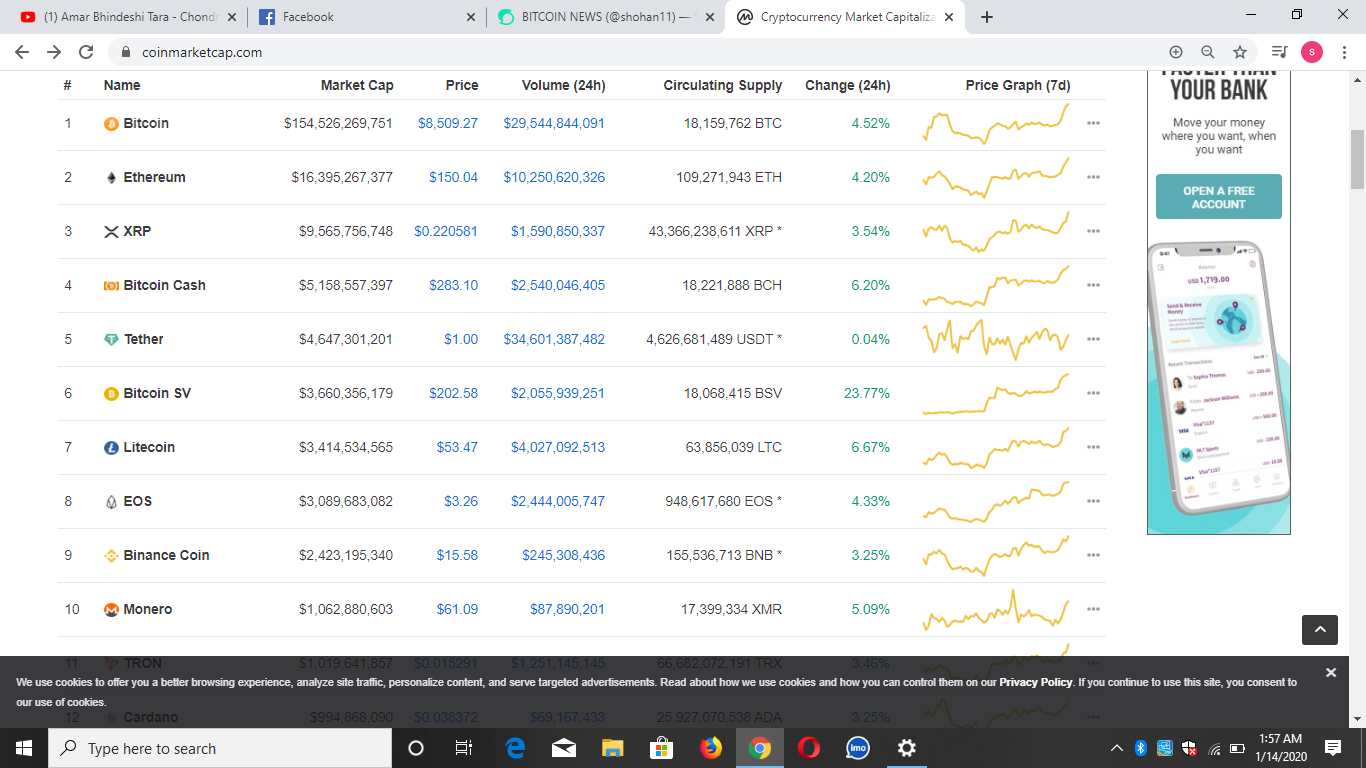Launch the imo app from the taskbar
This screenshot has height=768, width=1366.
857,748
